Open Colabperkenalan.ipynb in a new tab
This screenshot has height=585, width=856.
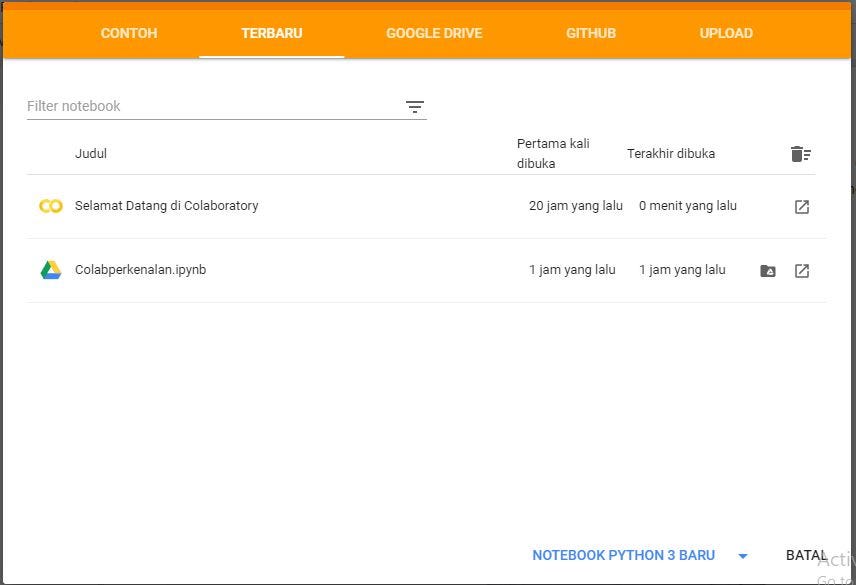(x=802, y=270)
